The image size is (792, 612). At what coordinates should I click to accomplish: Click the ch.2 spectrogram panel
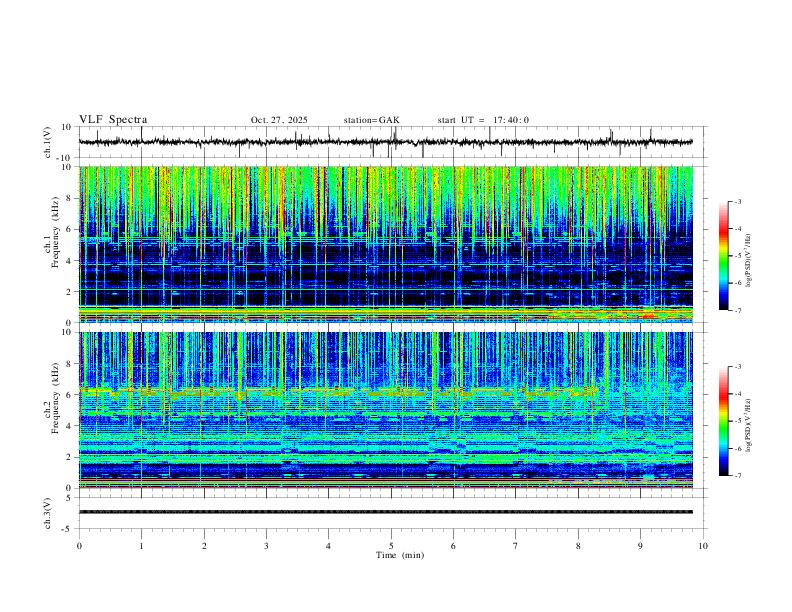click(x=386, y=410)
